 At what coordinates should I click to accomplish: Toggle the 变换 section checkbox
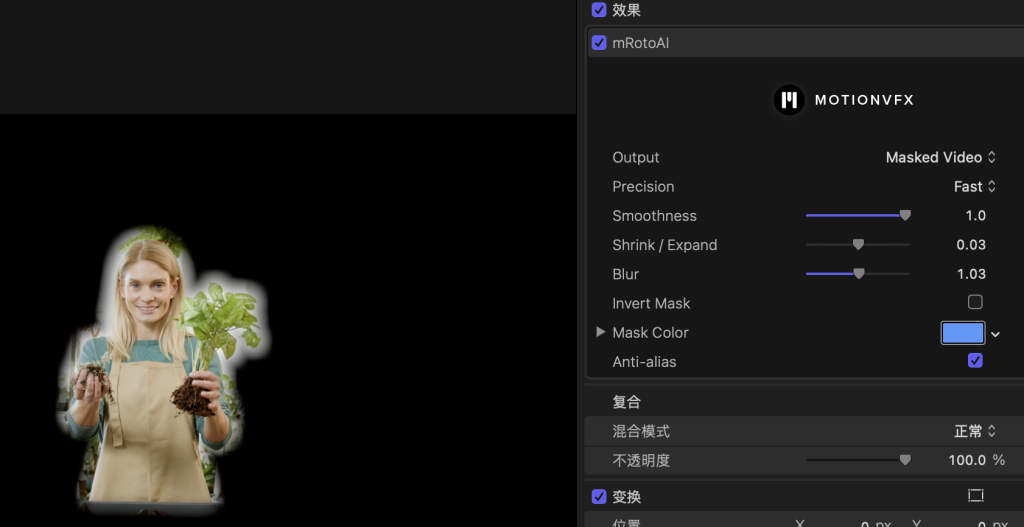tap(599, 496)
